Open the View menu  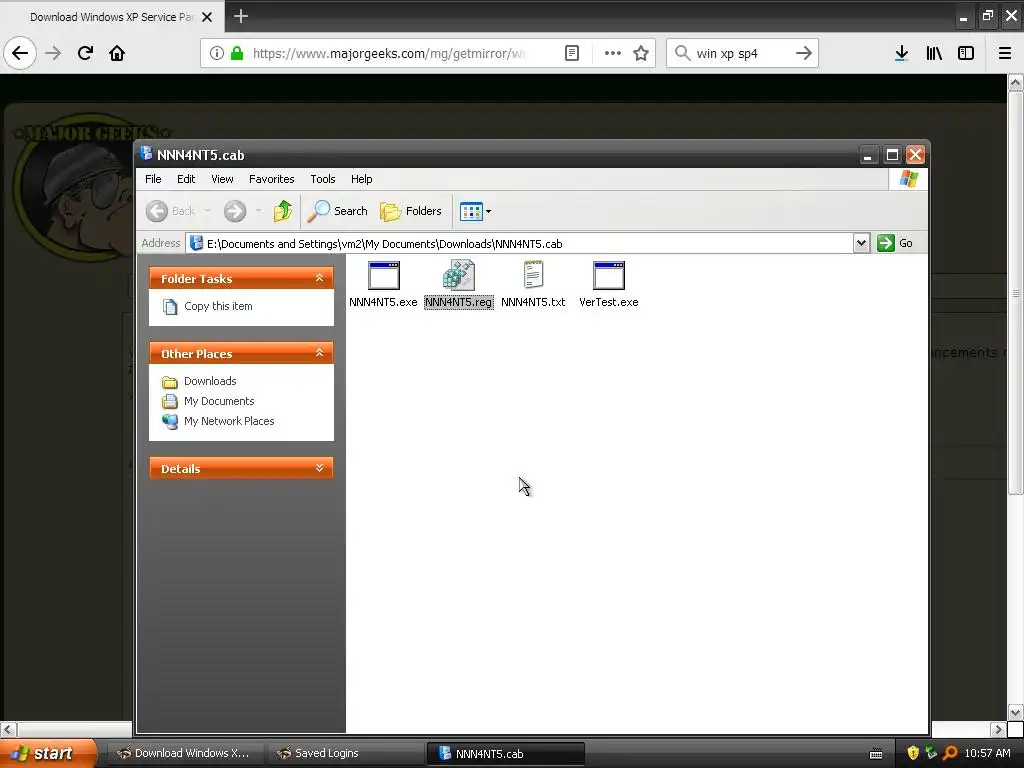pyautogui.click(x=222, y=179)
